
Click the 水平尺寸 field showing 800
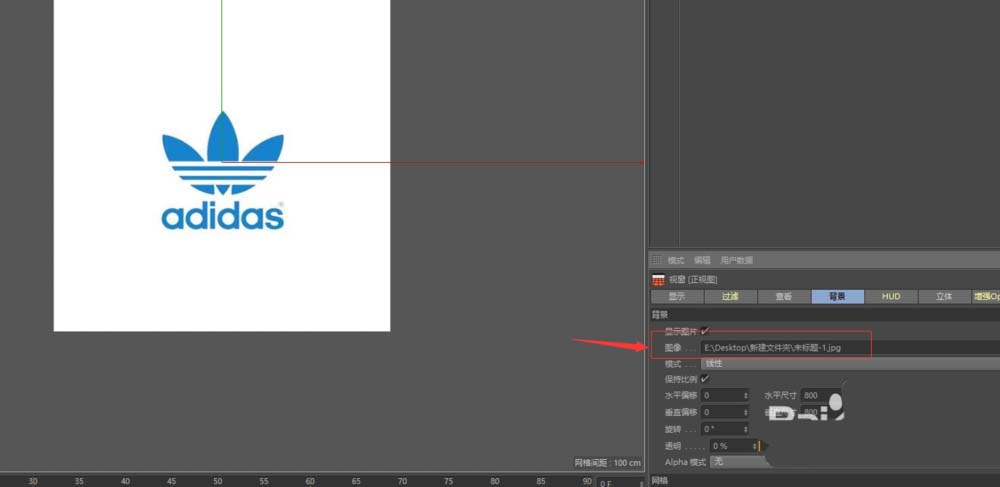[x=821, y=396]
